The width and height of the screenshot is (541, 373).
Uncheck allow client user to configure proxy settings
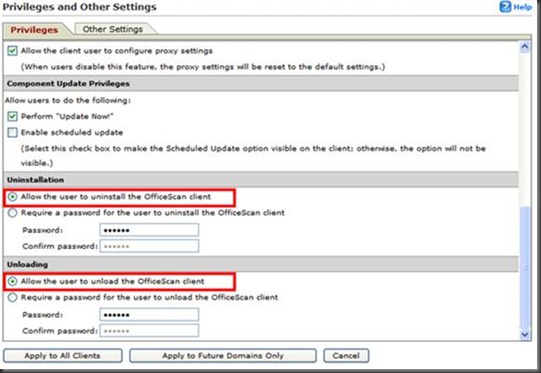point(12,51)
